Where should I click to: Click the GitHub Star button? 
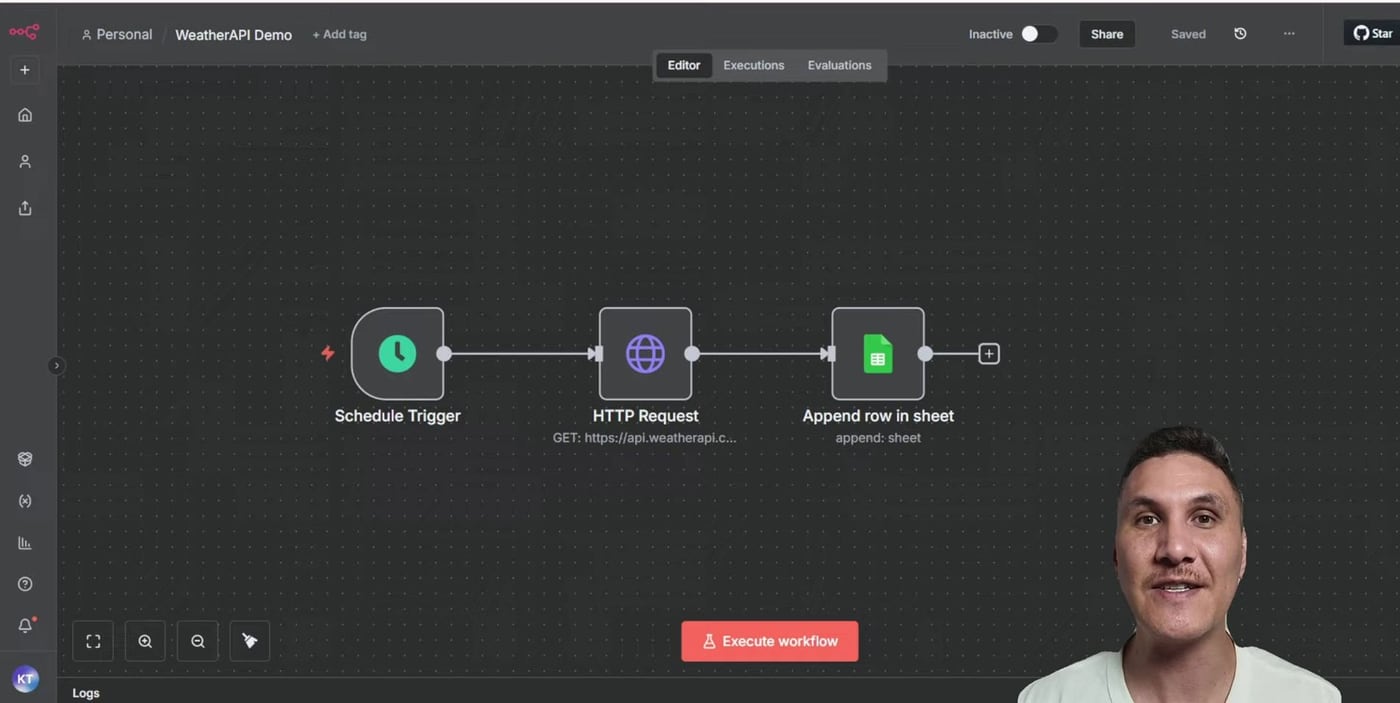click(1372, 33)
